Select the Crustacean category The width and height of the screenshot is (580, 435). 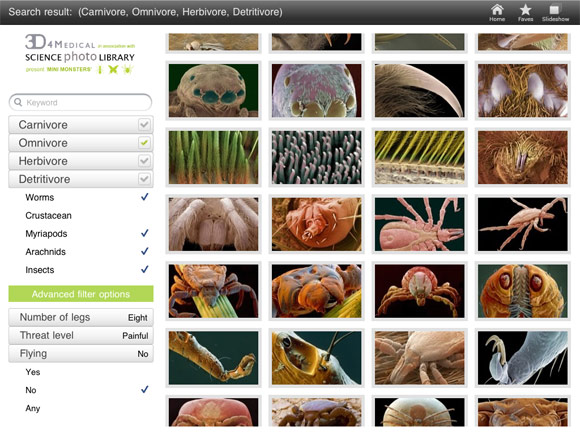click(48, 216)
